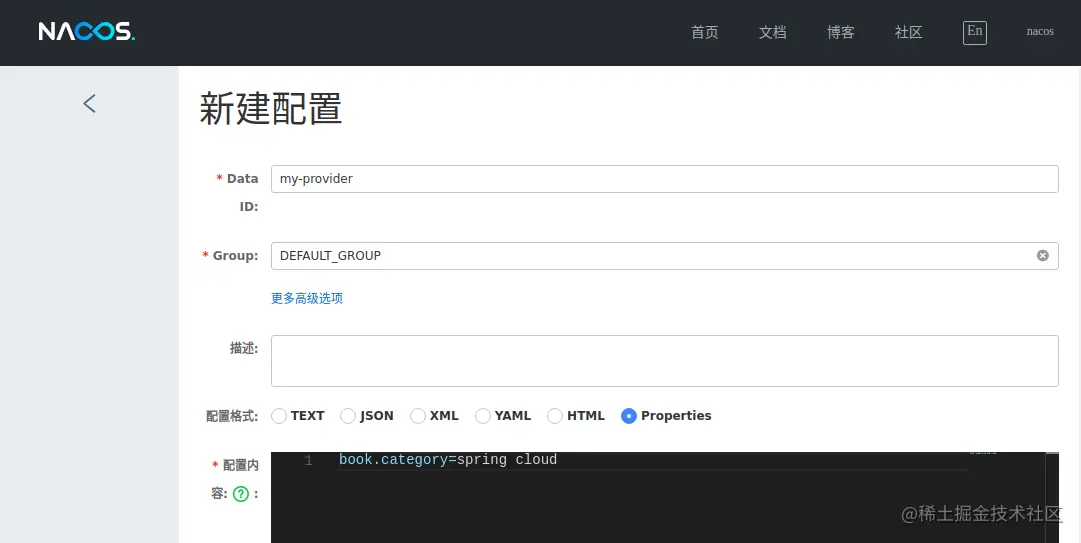This screenshot has width=1081, height=543.
Task: Go back using the left arrow icon
Action: tap(89, 104)
